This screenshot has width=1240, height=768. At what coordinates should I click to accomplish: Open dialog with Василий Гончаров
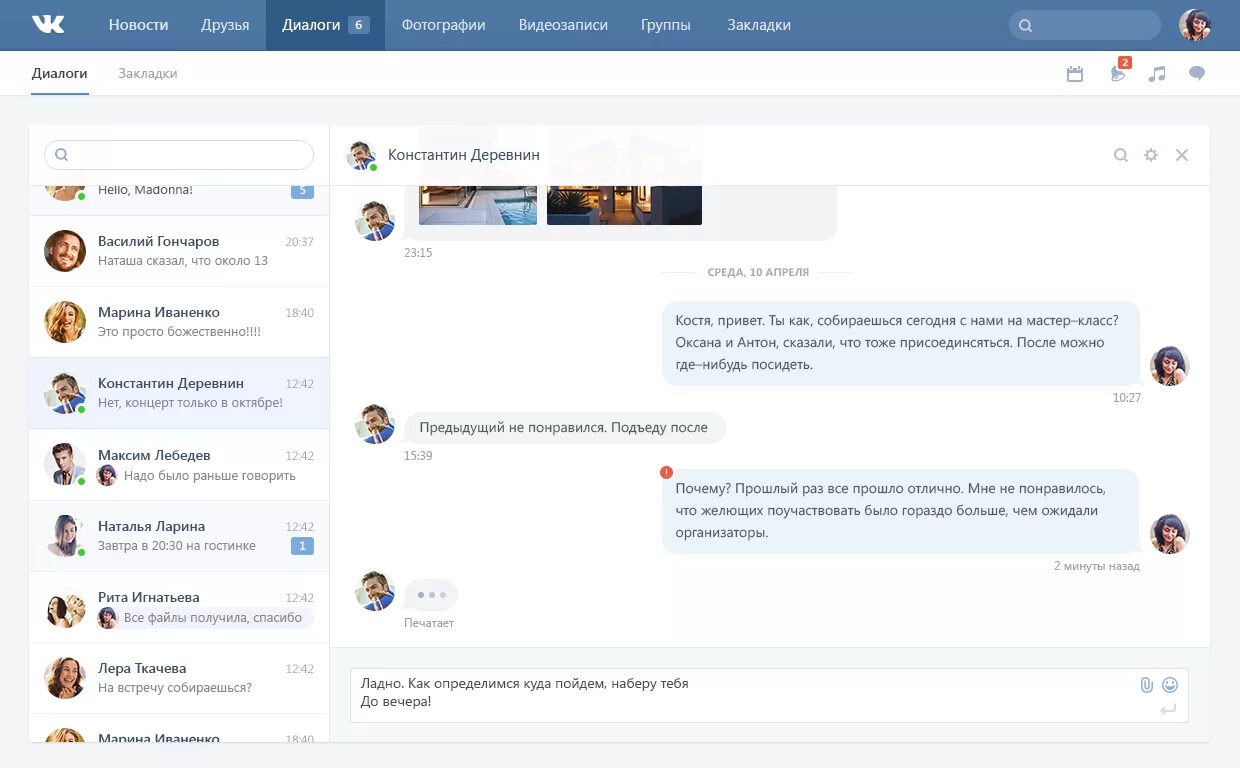[179, 251]
